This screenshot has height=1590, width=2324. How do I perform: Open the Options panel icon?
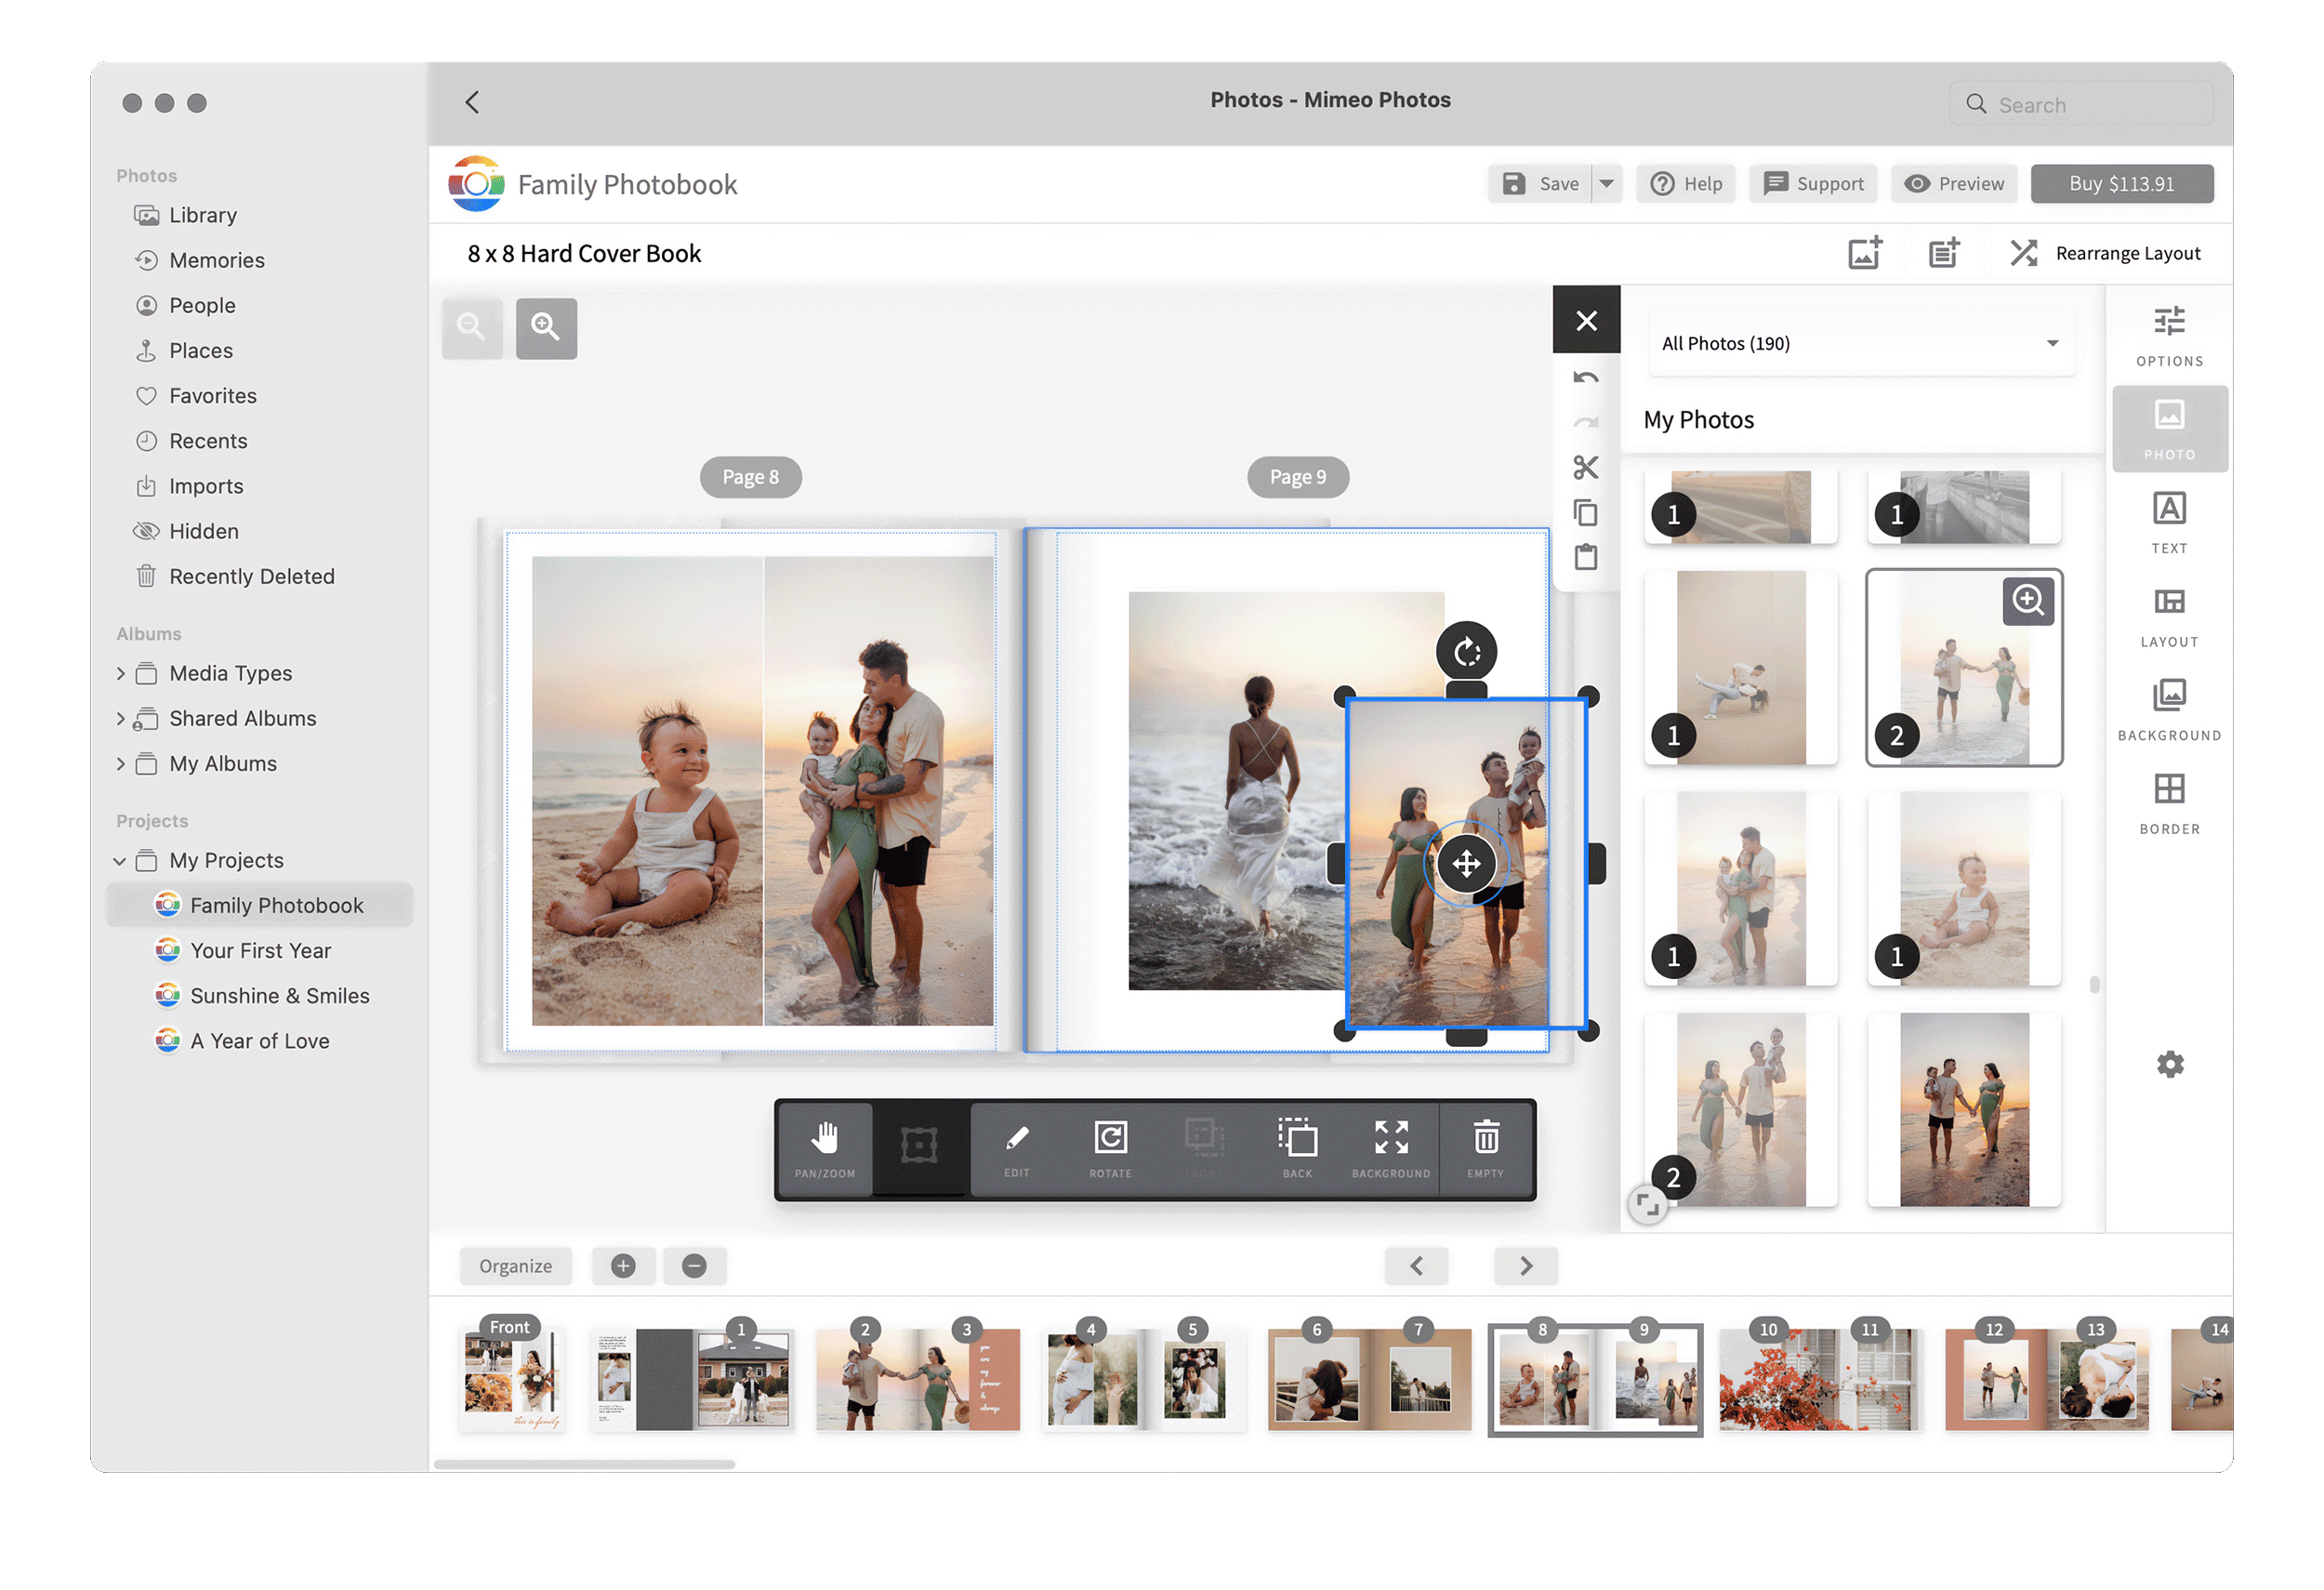point(2169,337)
